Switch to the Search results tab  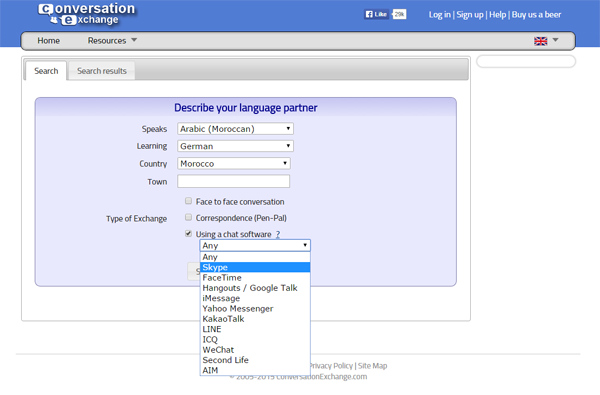coord(102,71)
